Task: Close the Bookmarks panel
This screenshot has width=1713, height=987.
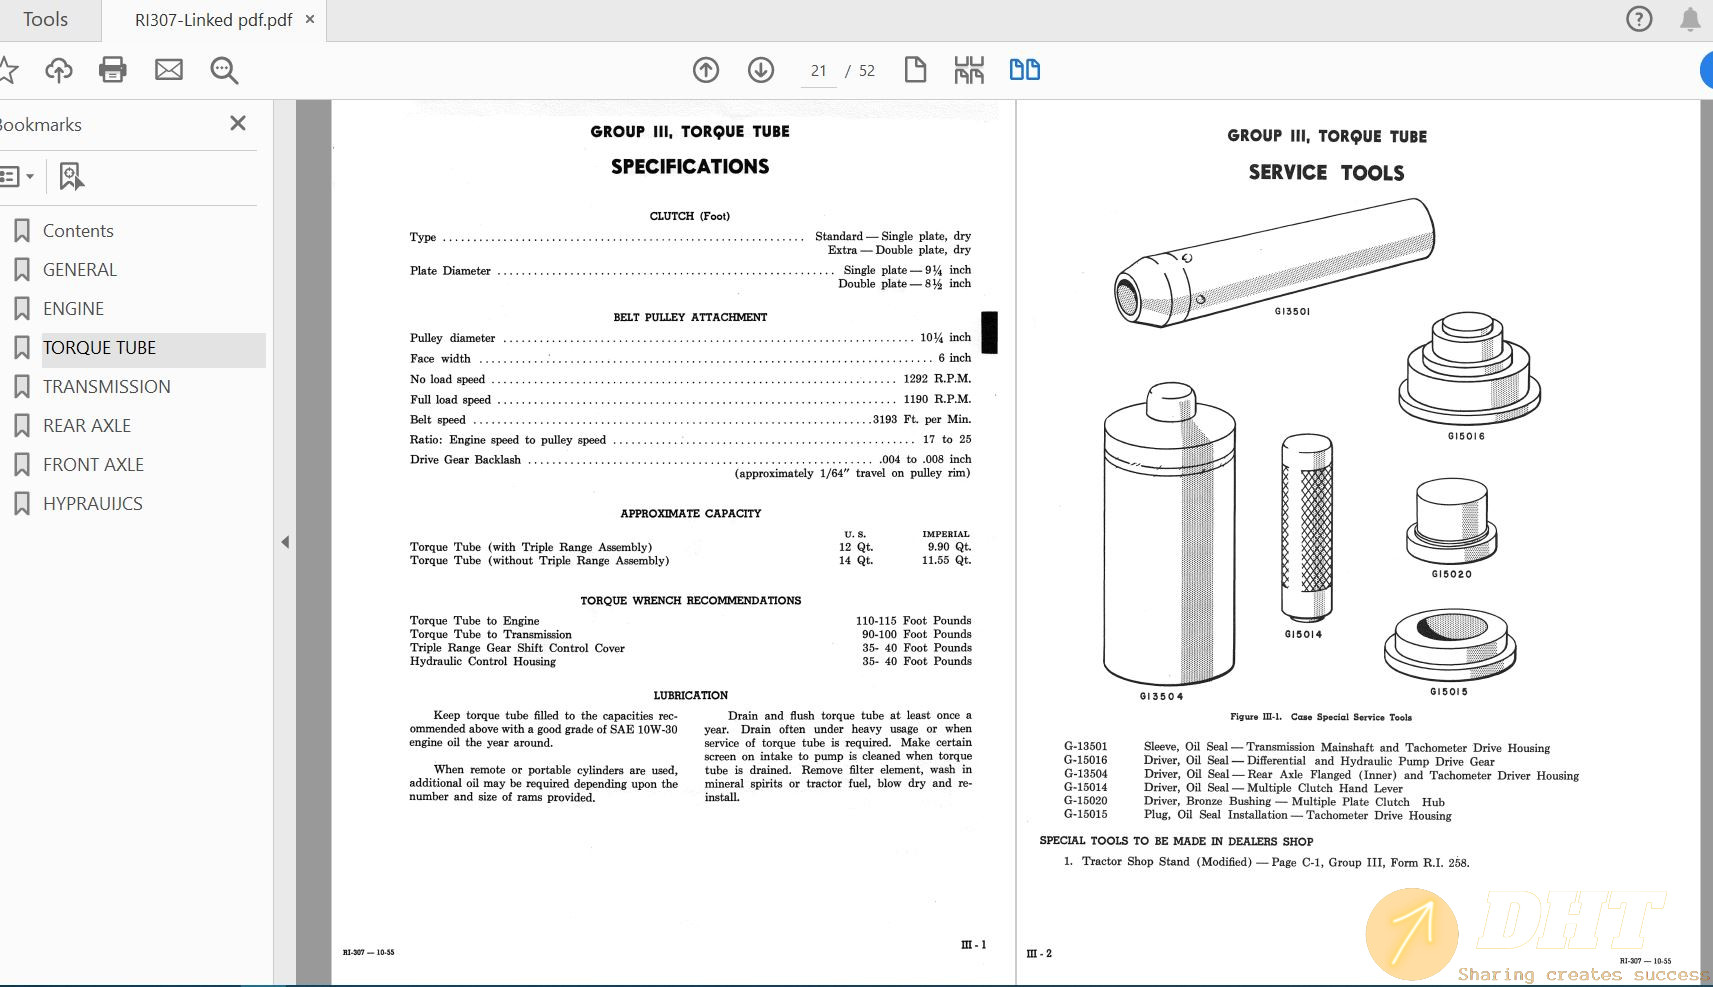Action: 238,123
